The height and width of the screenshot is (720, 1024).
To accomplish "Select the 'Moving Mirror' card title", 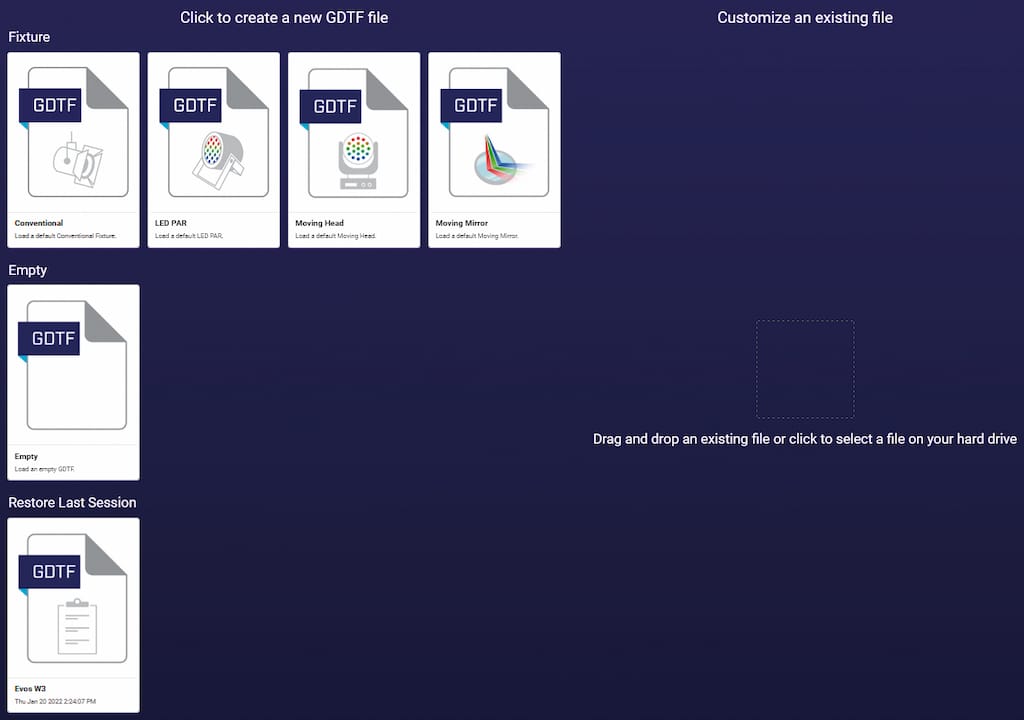I will pyautogui.click(x=462, y=223).
